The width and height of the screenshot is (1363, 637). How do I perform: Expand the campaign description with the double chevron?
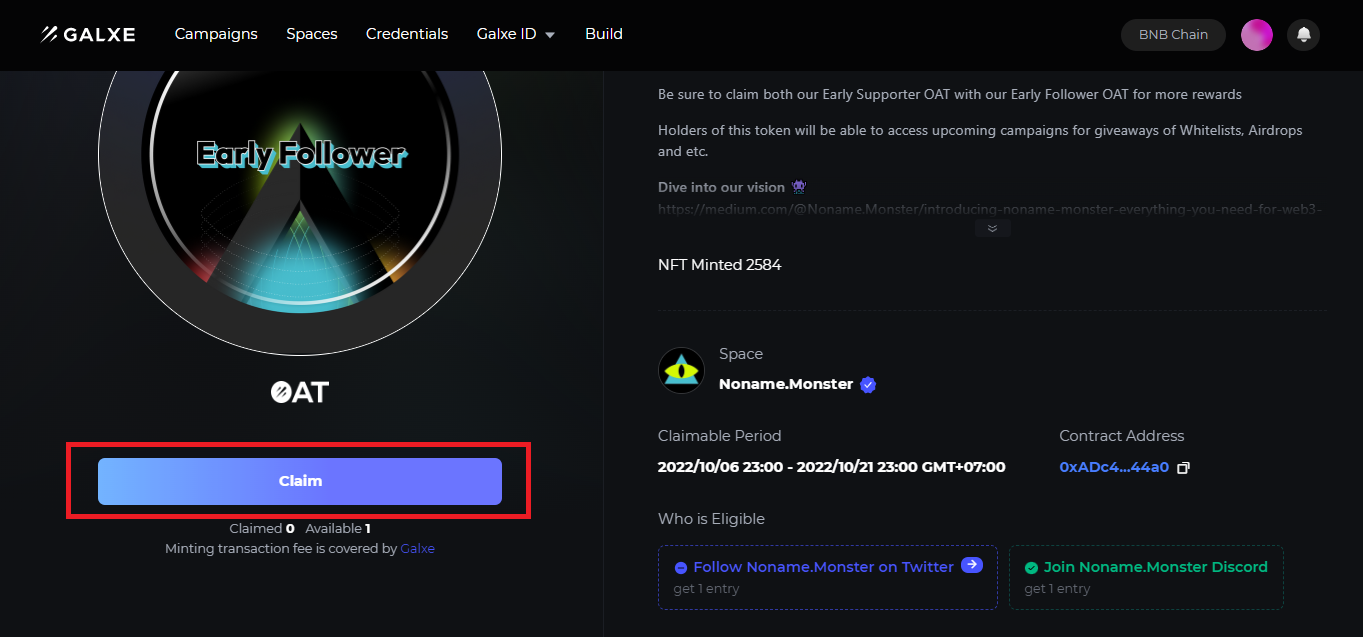click(x=992, y=228)
